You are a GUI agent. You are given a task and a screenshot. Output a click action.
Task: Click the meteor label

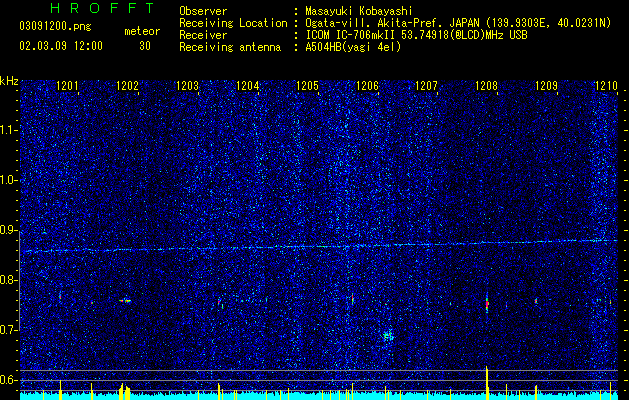pos(142,31)
